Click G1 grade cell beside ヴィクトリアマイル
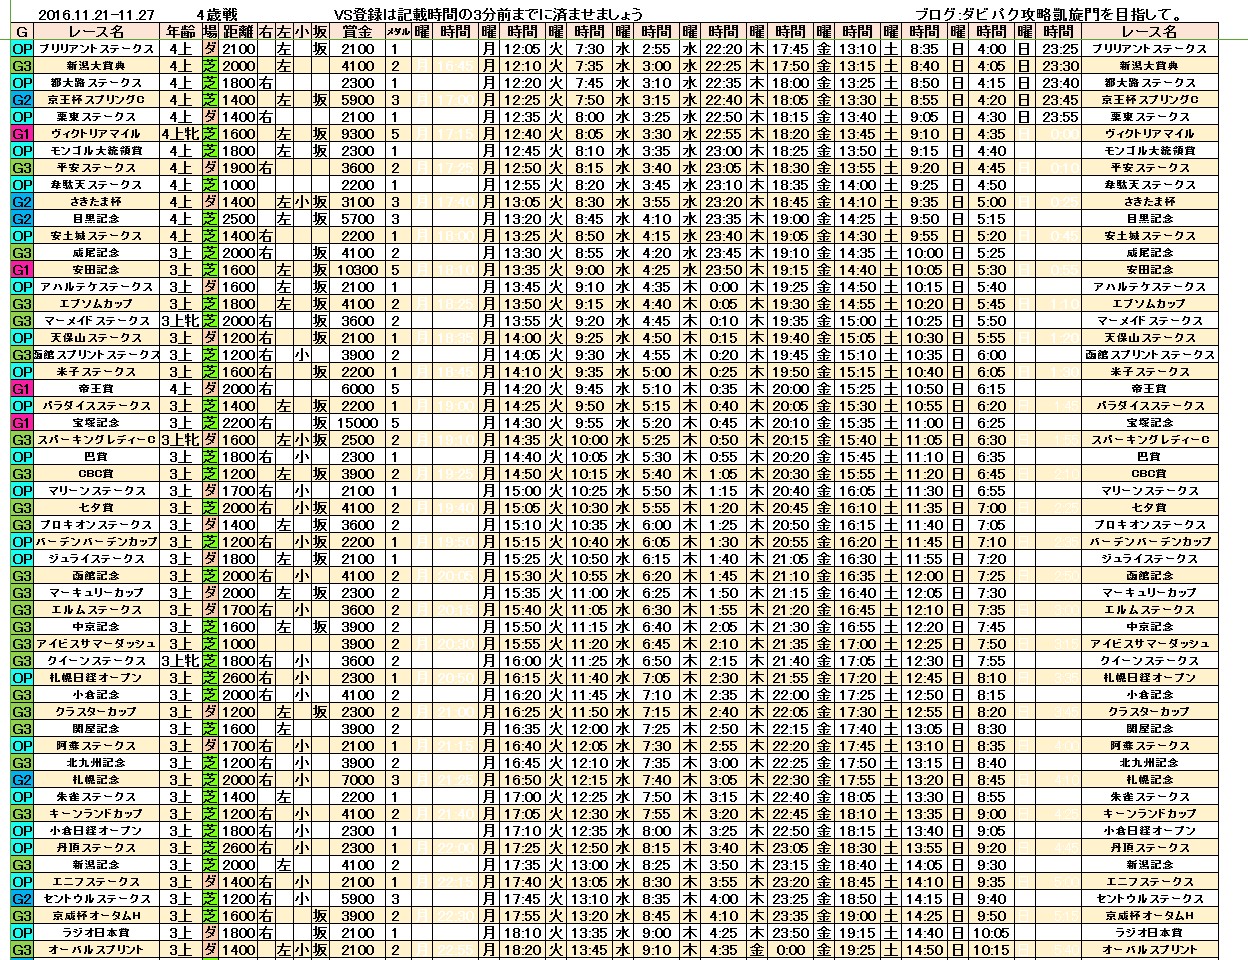1248x960 pixels. pyautogui.click(x=22, y=134)
